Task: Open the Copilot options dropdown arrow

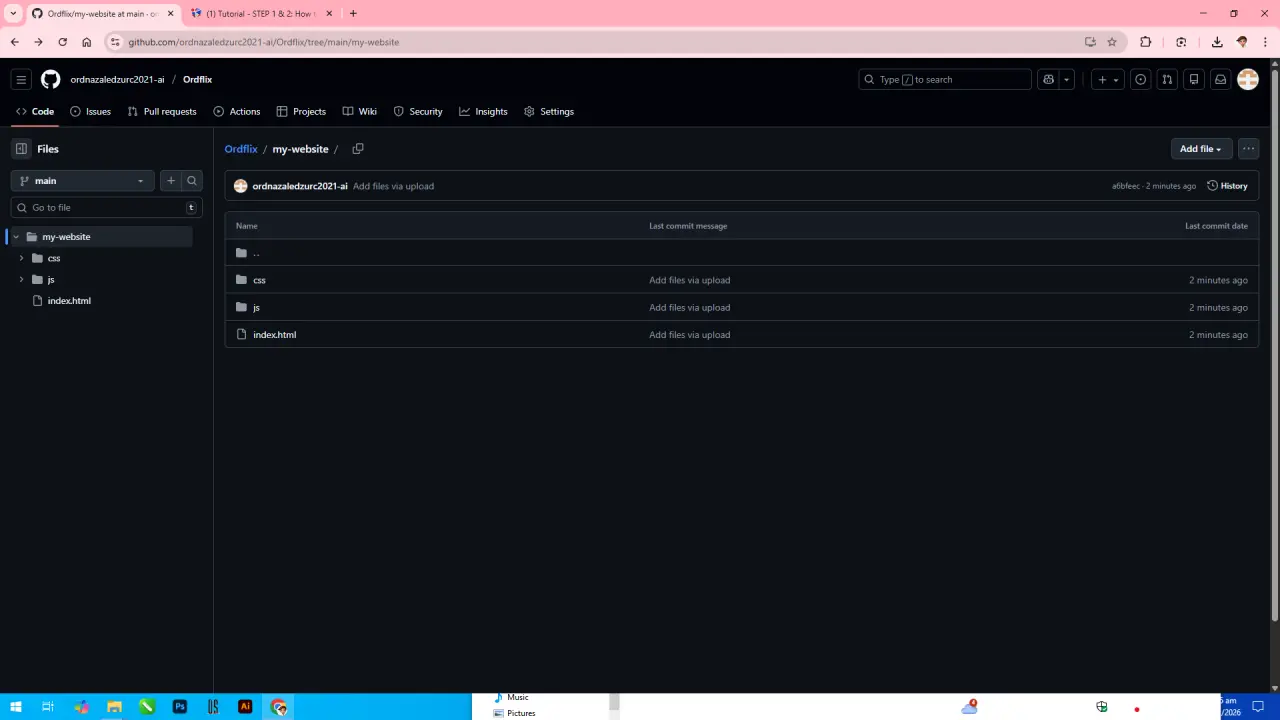Action: 1067,80
